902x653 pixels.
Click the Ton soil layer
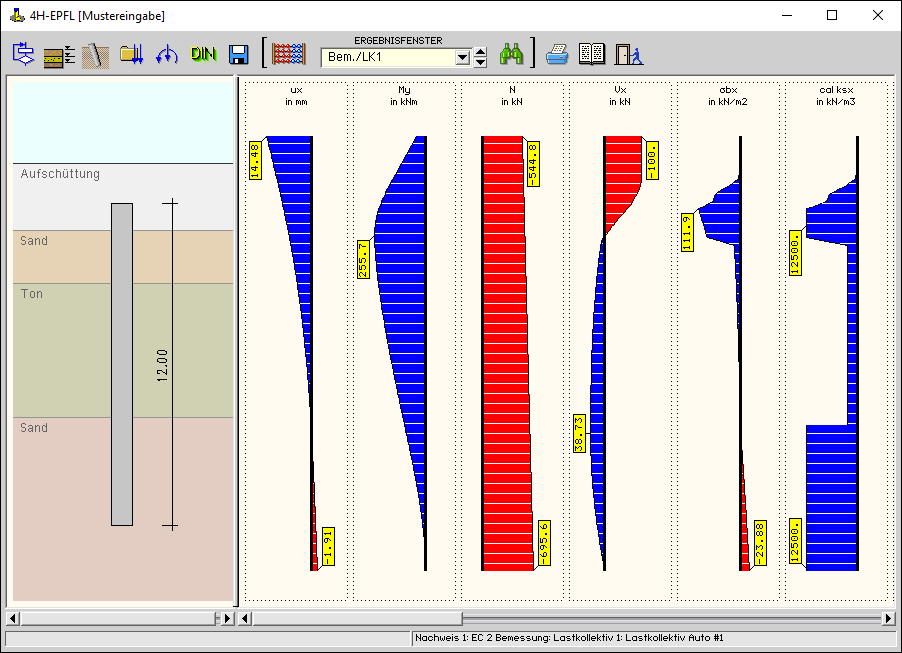coord(60,350)
